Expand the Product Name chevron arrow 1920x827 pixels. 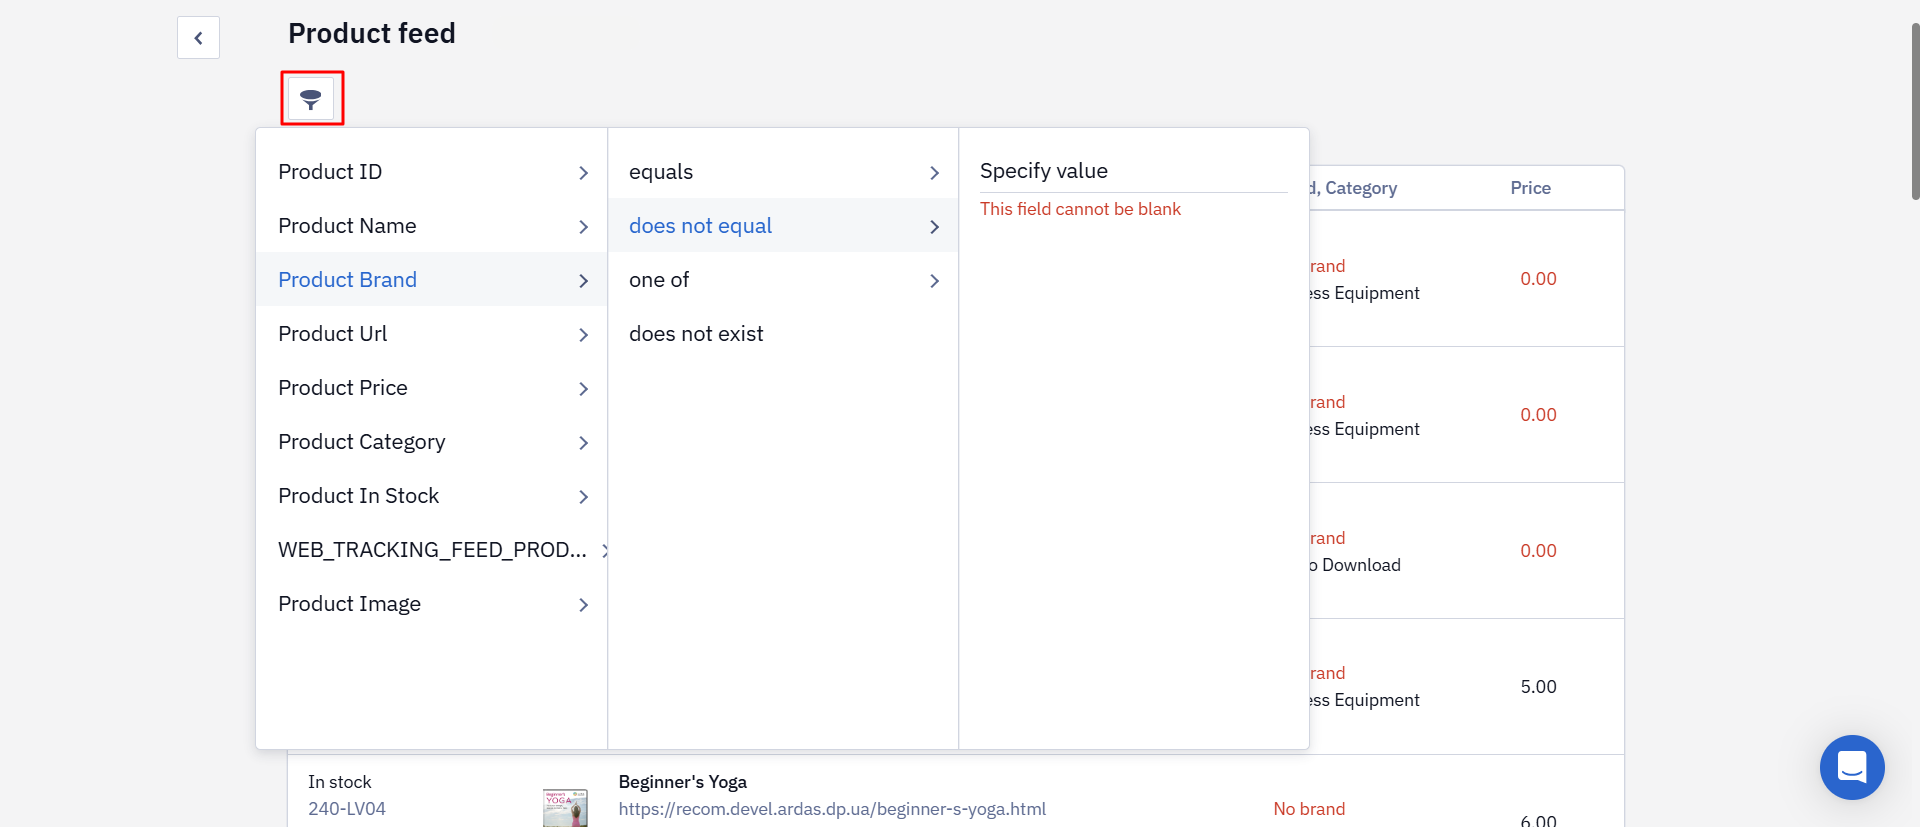[x=583, y=227]
